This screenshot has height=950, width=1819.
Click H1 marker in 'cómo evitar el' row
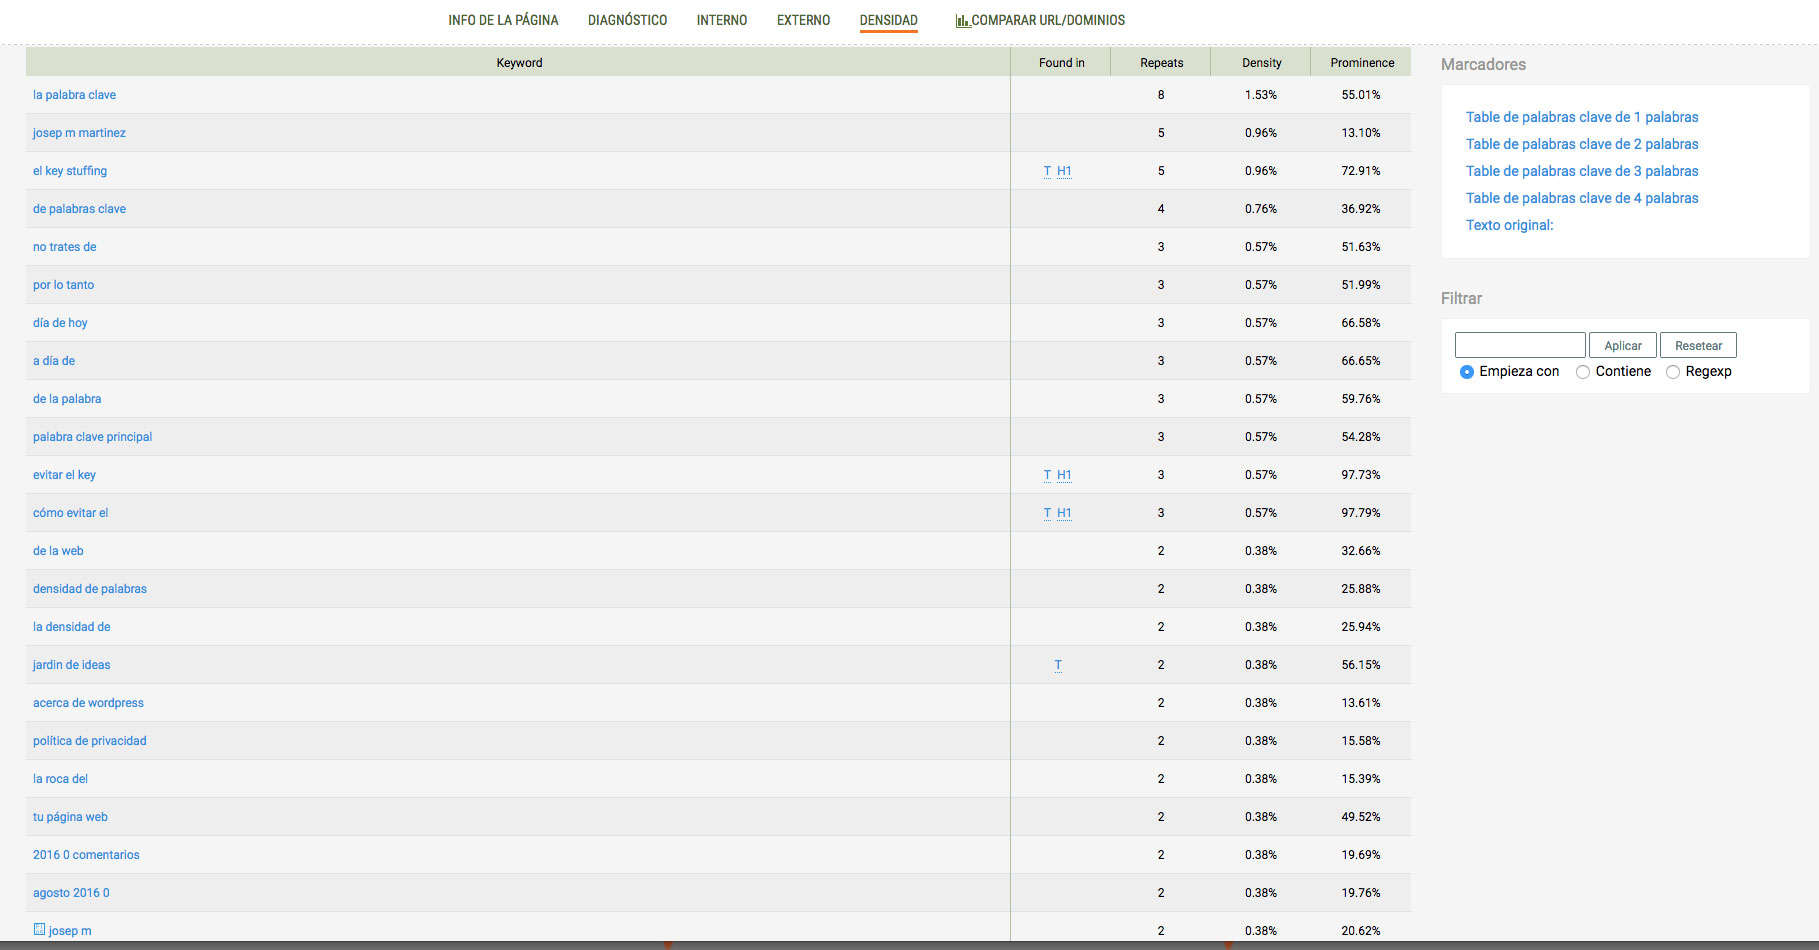[1064, 513]
